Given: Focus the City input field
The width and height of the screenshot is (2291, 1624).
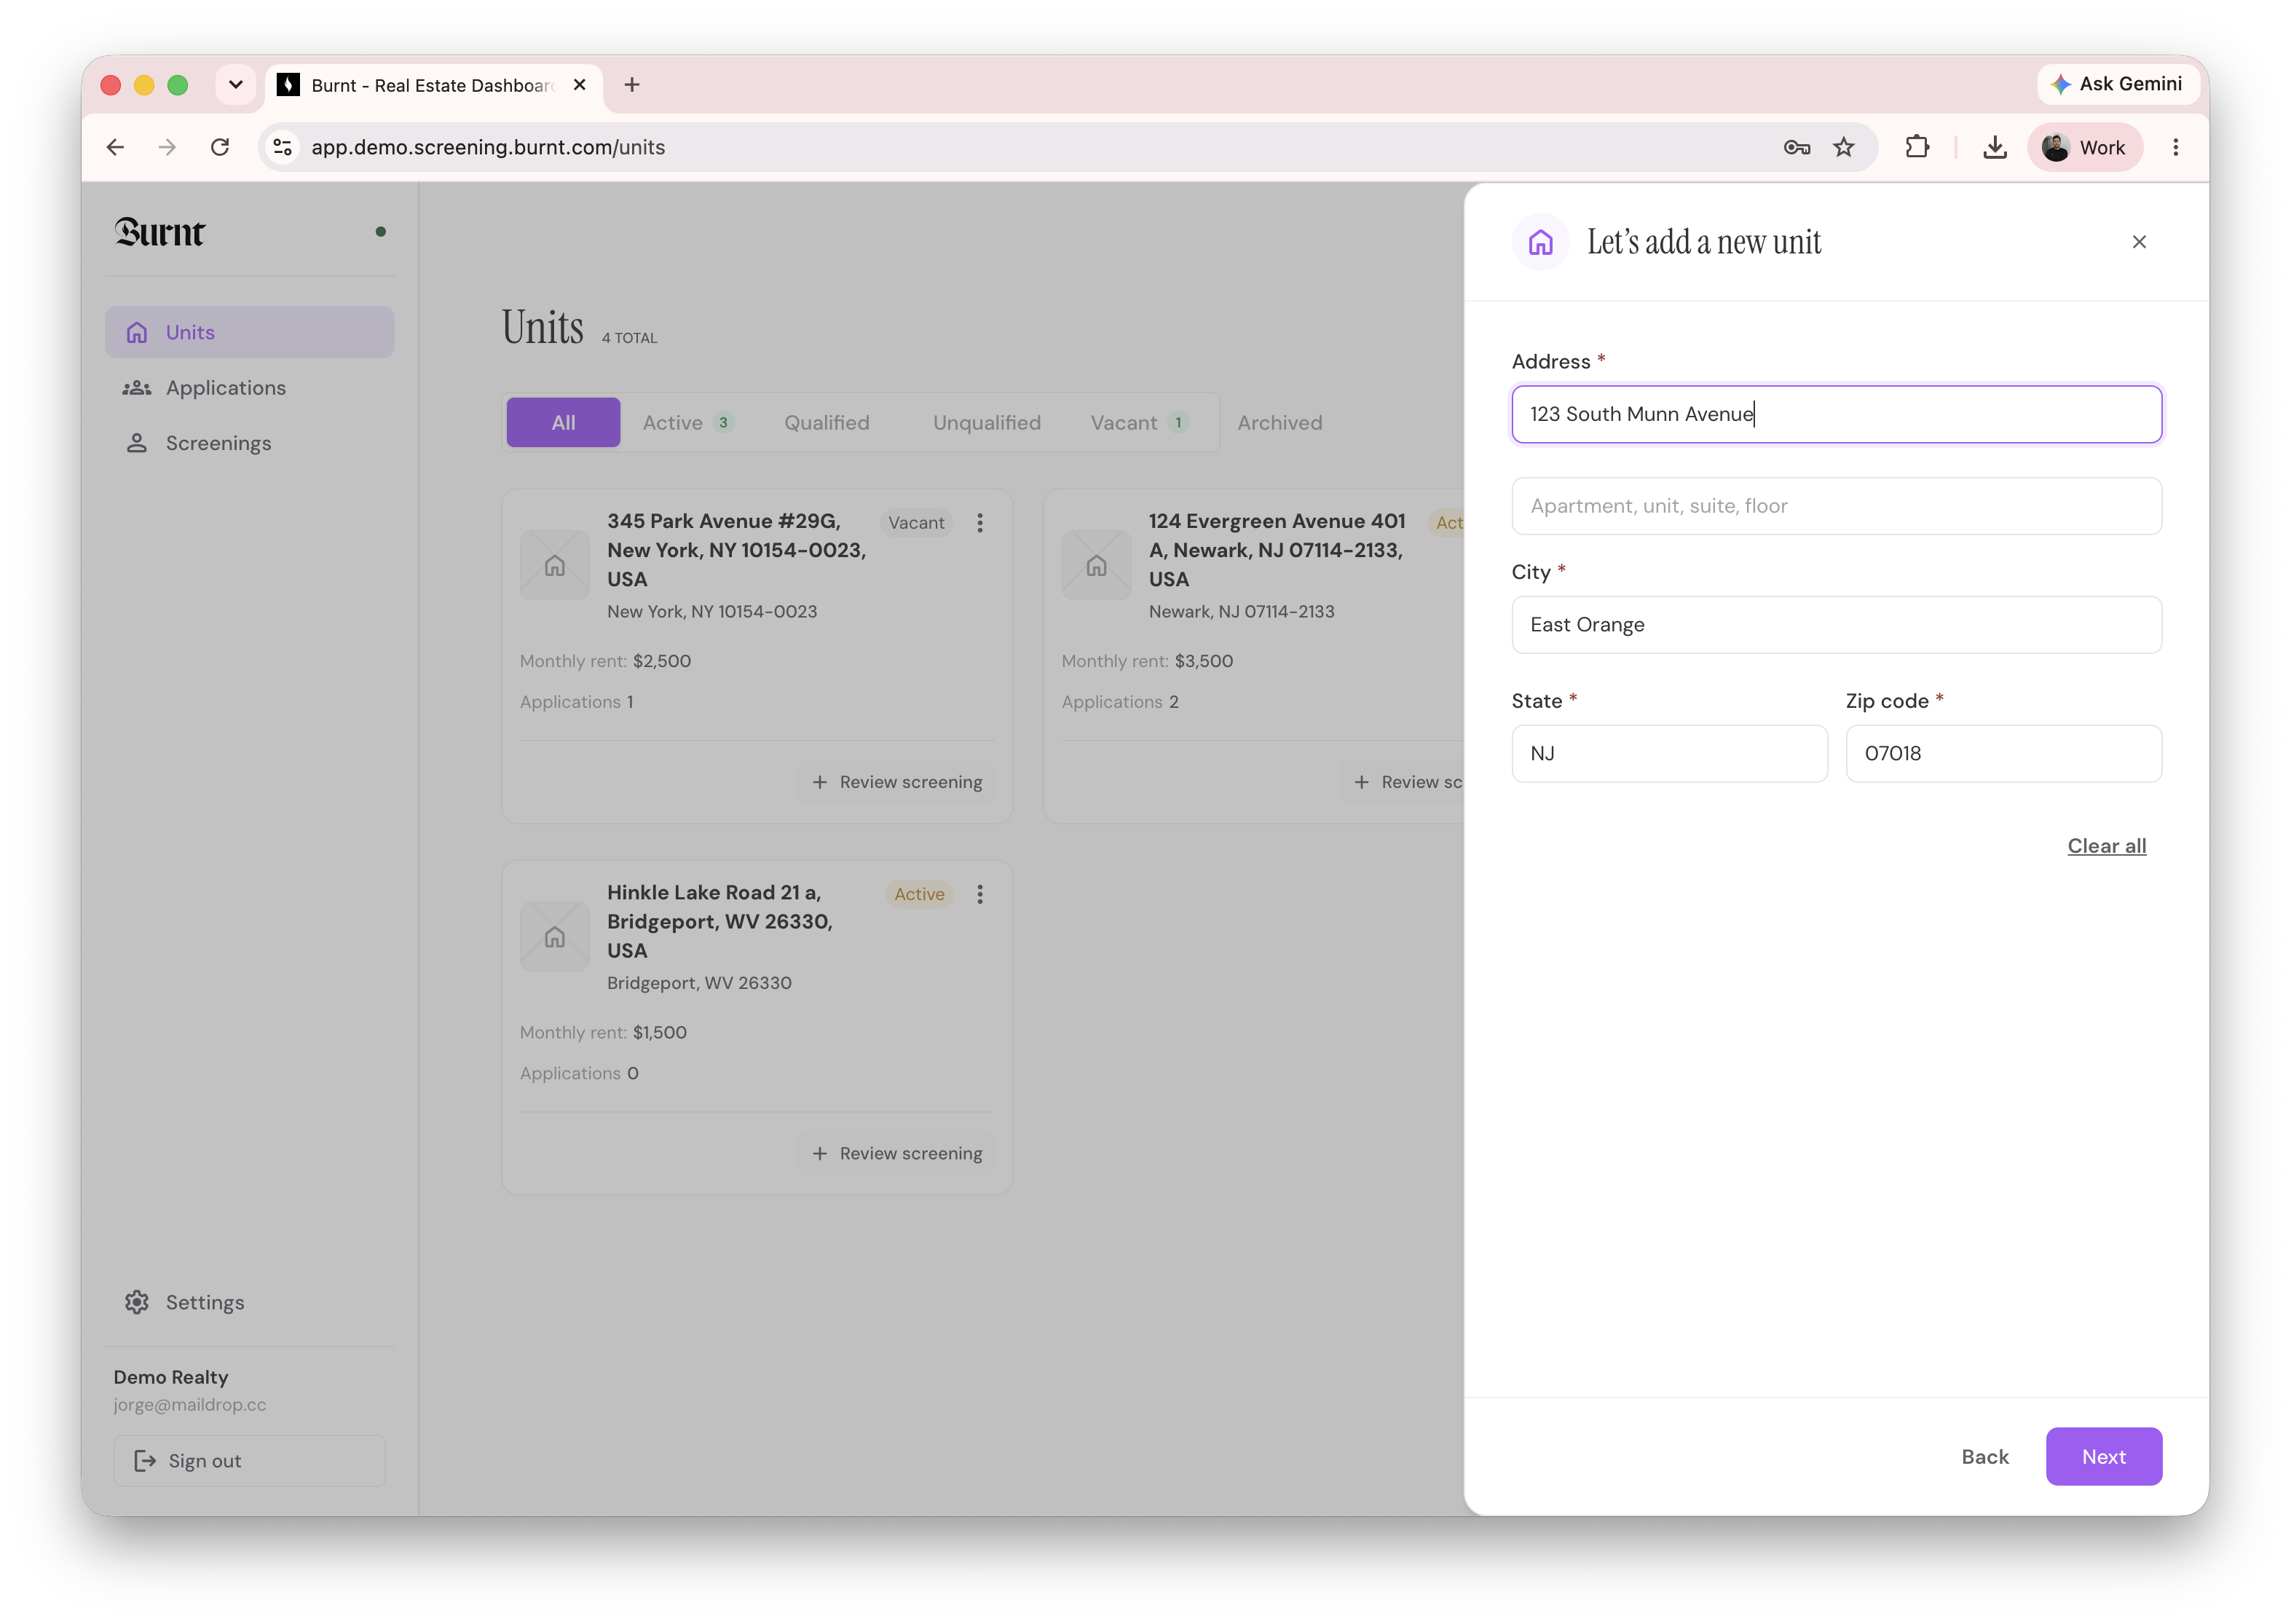Looking at the screenshot, I should coord(1837,625).
